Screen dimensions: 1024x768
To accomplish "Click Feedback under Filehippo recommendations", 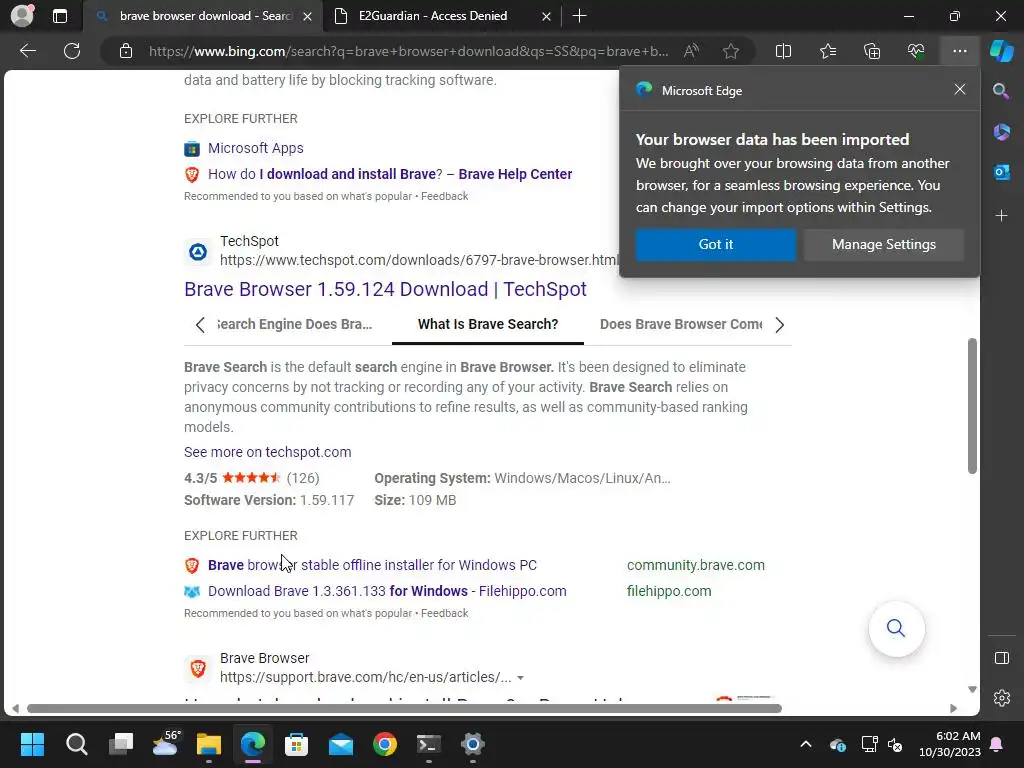I will [x=444, y=613].
